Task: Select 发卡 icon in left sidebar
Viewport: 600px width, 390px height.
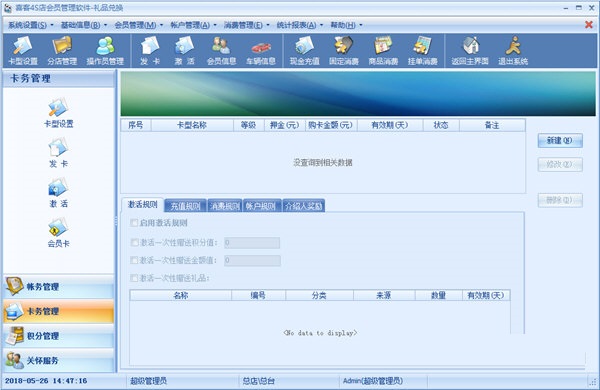Action: pos(59,153)
